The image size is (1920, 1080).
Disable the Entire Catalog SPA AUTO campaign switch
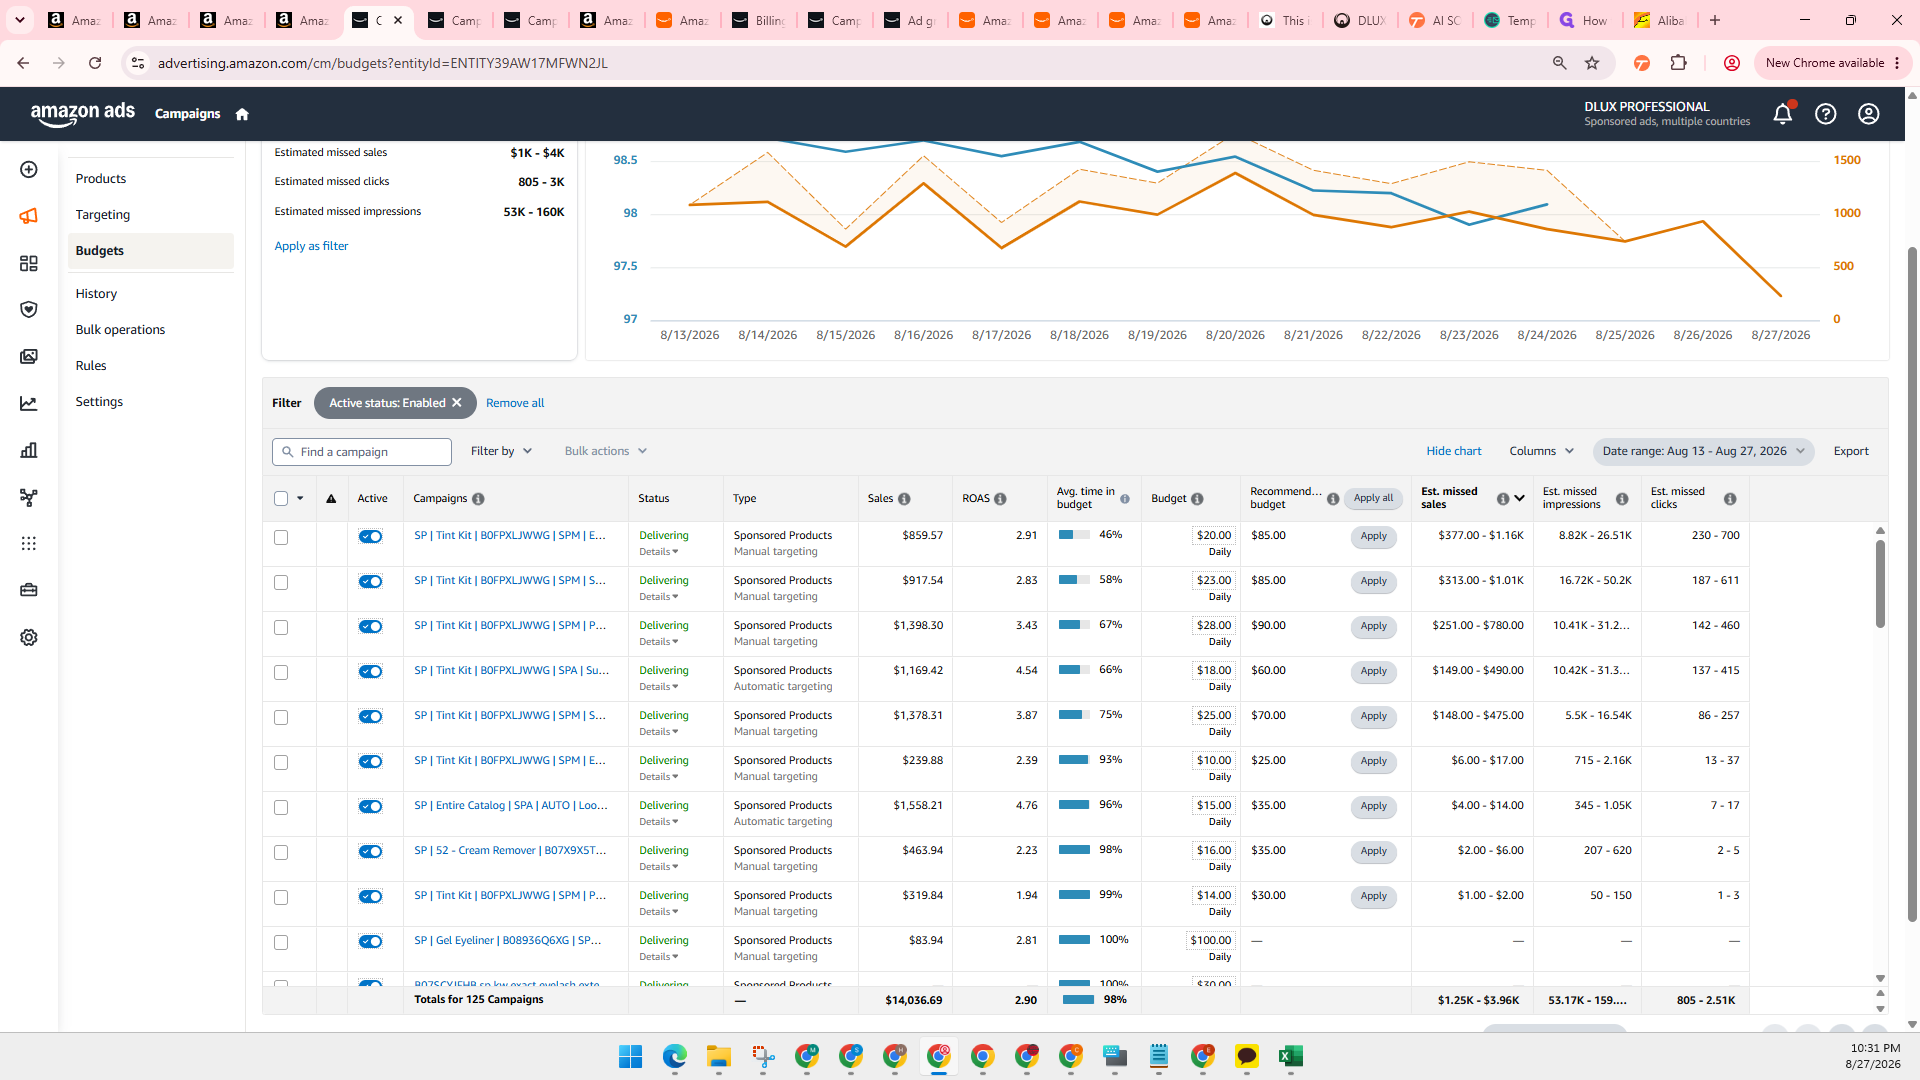pos(370,807)
